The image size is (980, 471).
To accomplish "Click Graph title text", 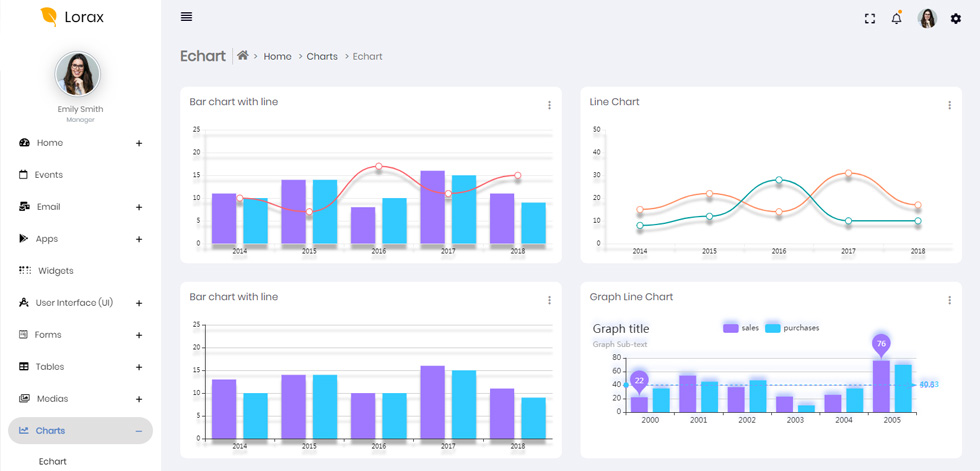I will [621, 329].
